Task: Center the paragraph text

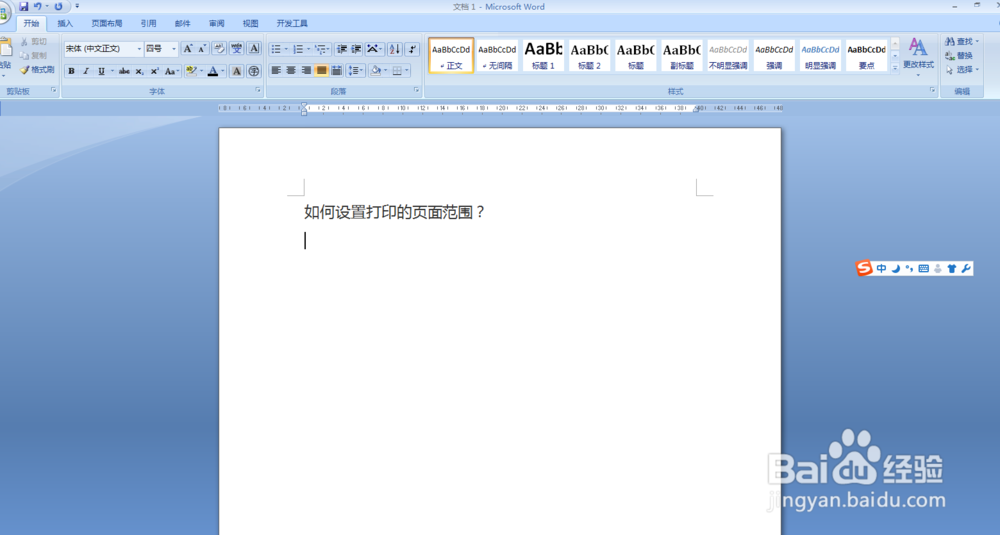Action: point(291,70)
